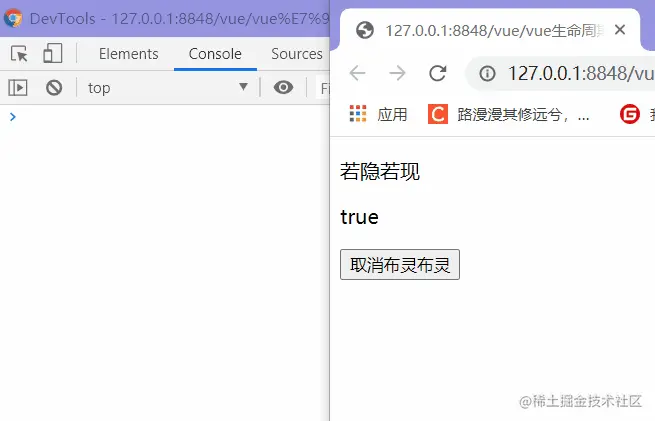The width and height of the screenshot is (655, 421).
Task: Switch to the Console tab
Action: click(x=215, y=54)
